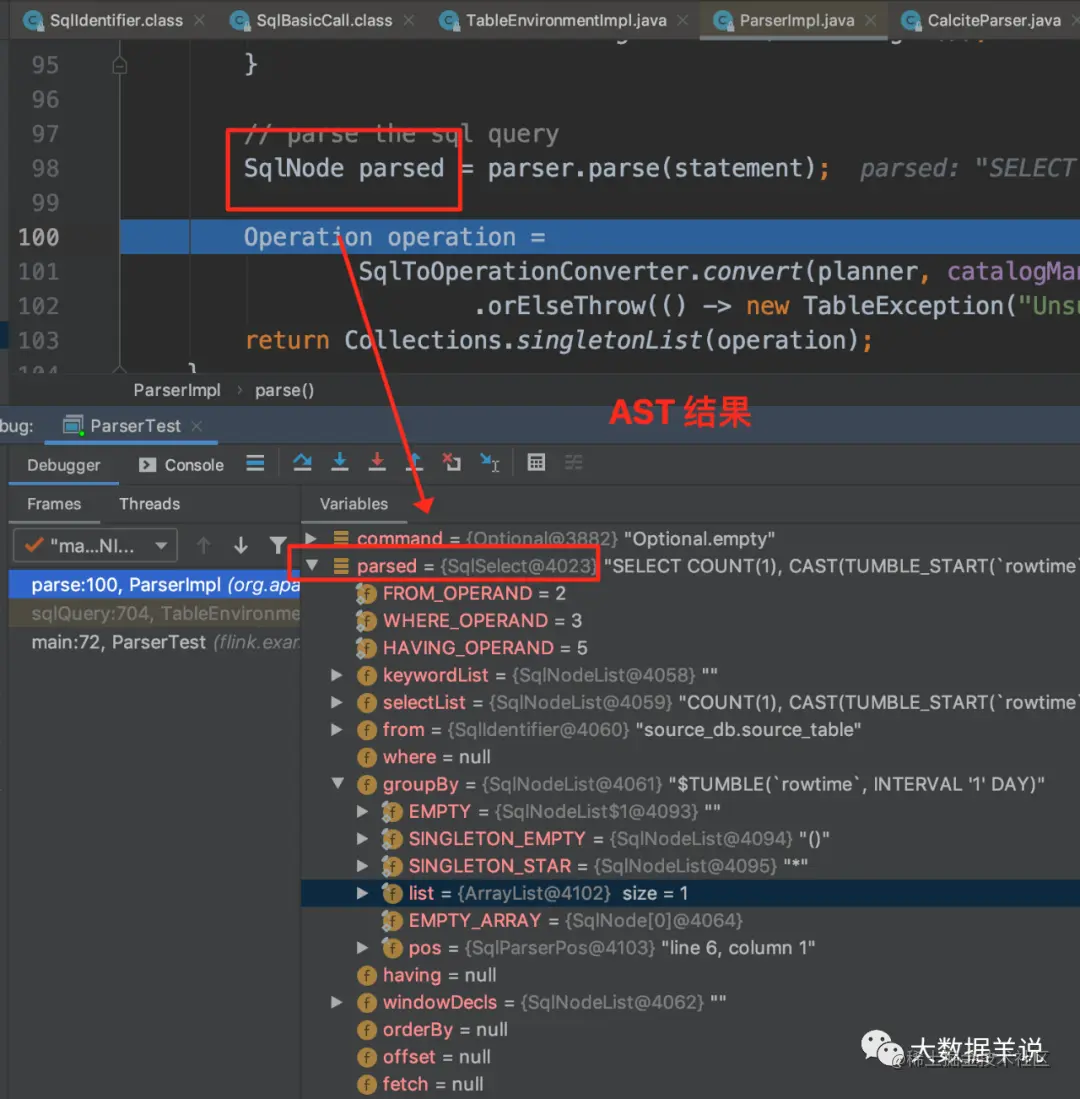Select the Variables panel tab
The image size is (1080, 1099).
[354, 504]
